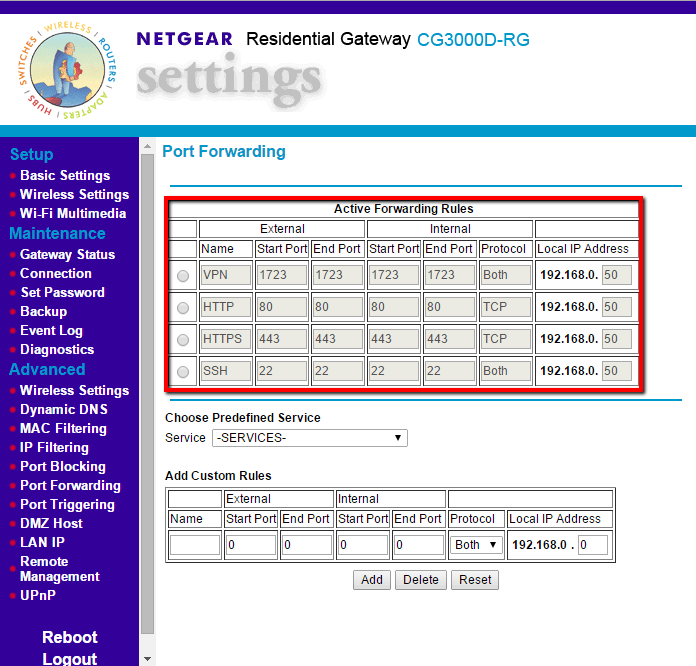Screen dimensions: 696x666
Task: Select the SSH rule radio button
Action: [x=183, y=372]
